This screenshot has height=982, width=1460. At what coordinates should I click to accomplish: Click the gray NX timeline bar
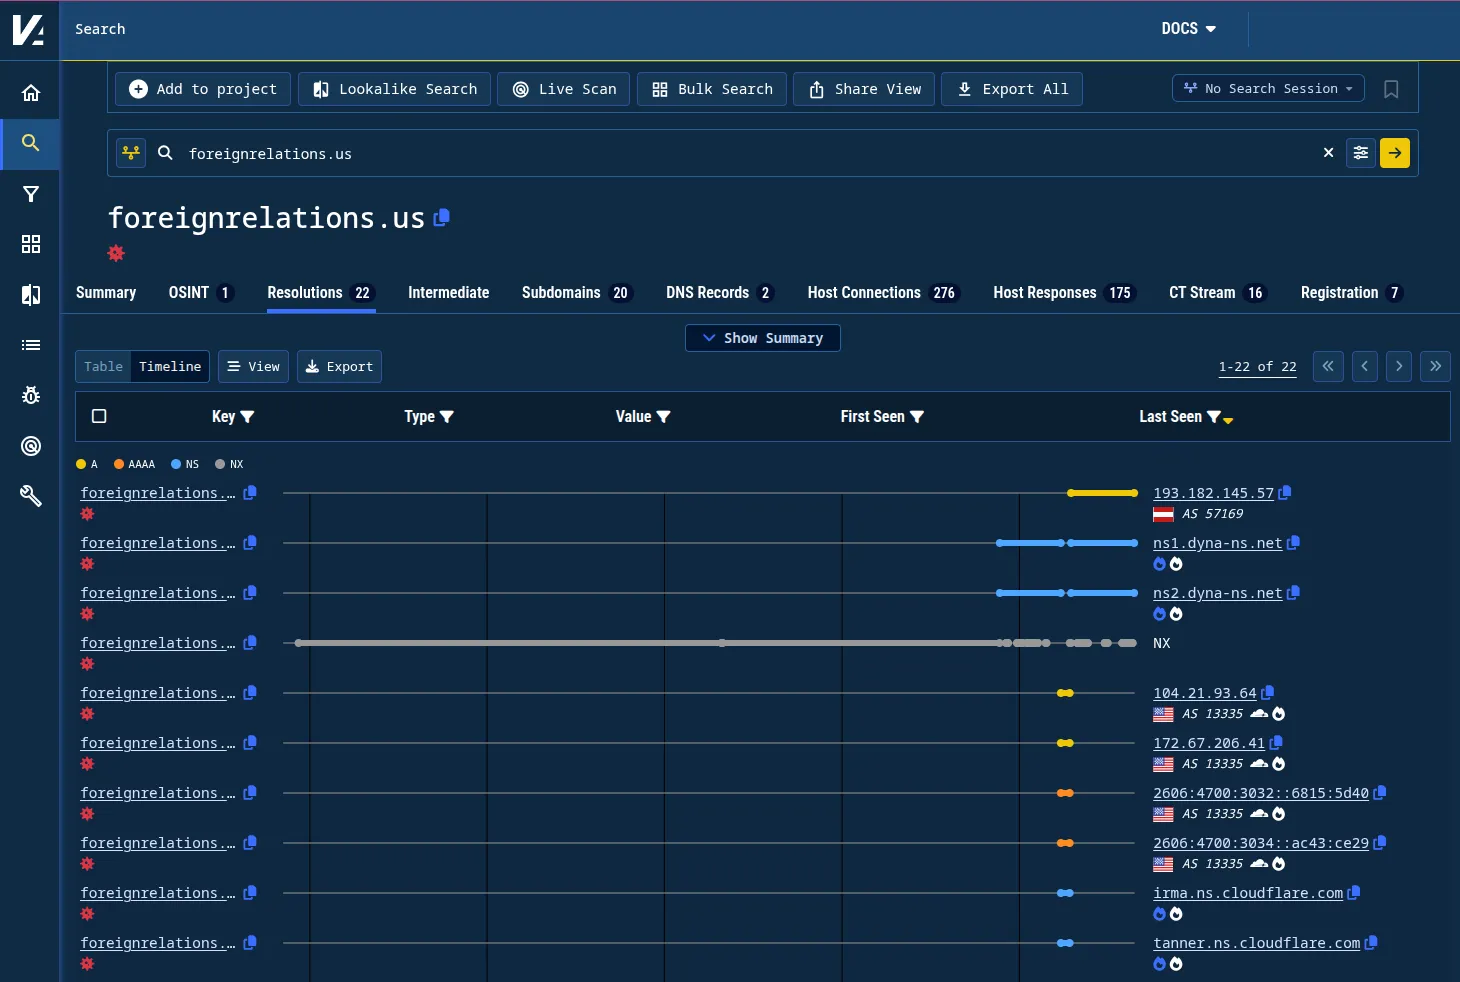(650, 643)
